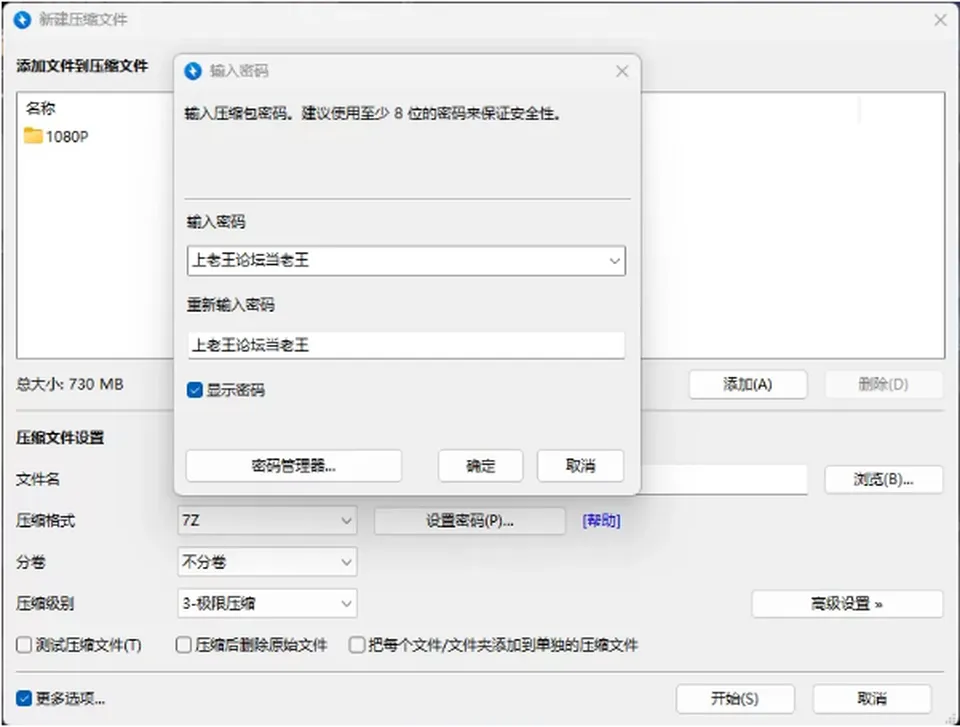This screenshot has width=960, height=727.
Task: Select the 1080P folder icon in file list
Action: [x=33, y=135]
